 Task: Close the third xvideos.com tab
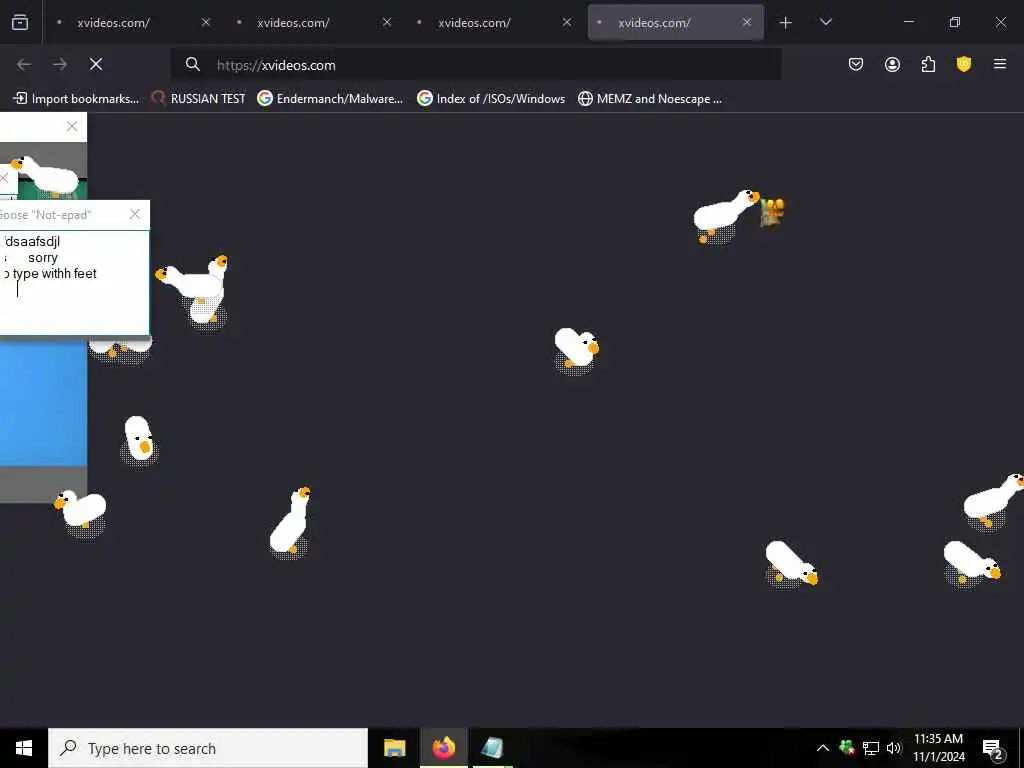(567, 22)
